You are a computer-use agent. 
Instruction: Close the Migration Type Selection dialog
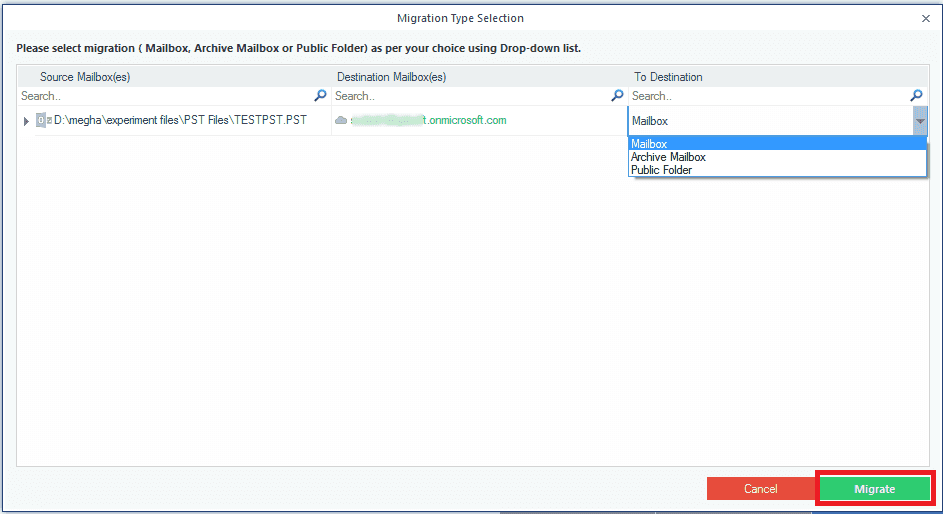925,18
